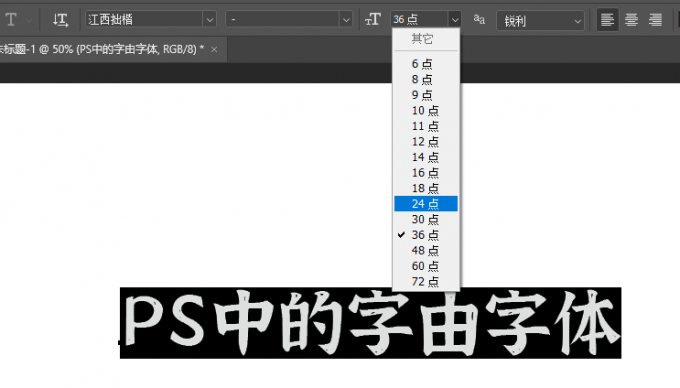Select 11 点 font size
Image resolution: width=680 pixels, height=388 pixels.
click(x=426, y=126)
